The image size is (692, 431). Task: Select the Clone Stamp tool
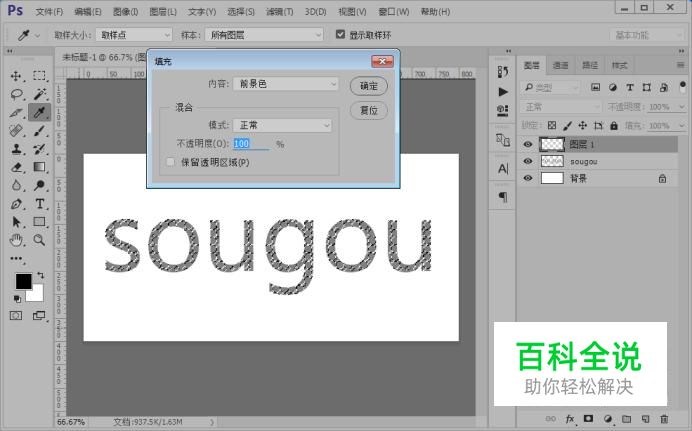point(16,149)
